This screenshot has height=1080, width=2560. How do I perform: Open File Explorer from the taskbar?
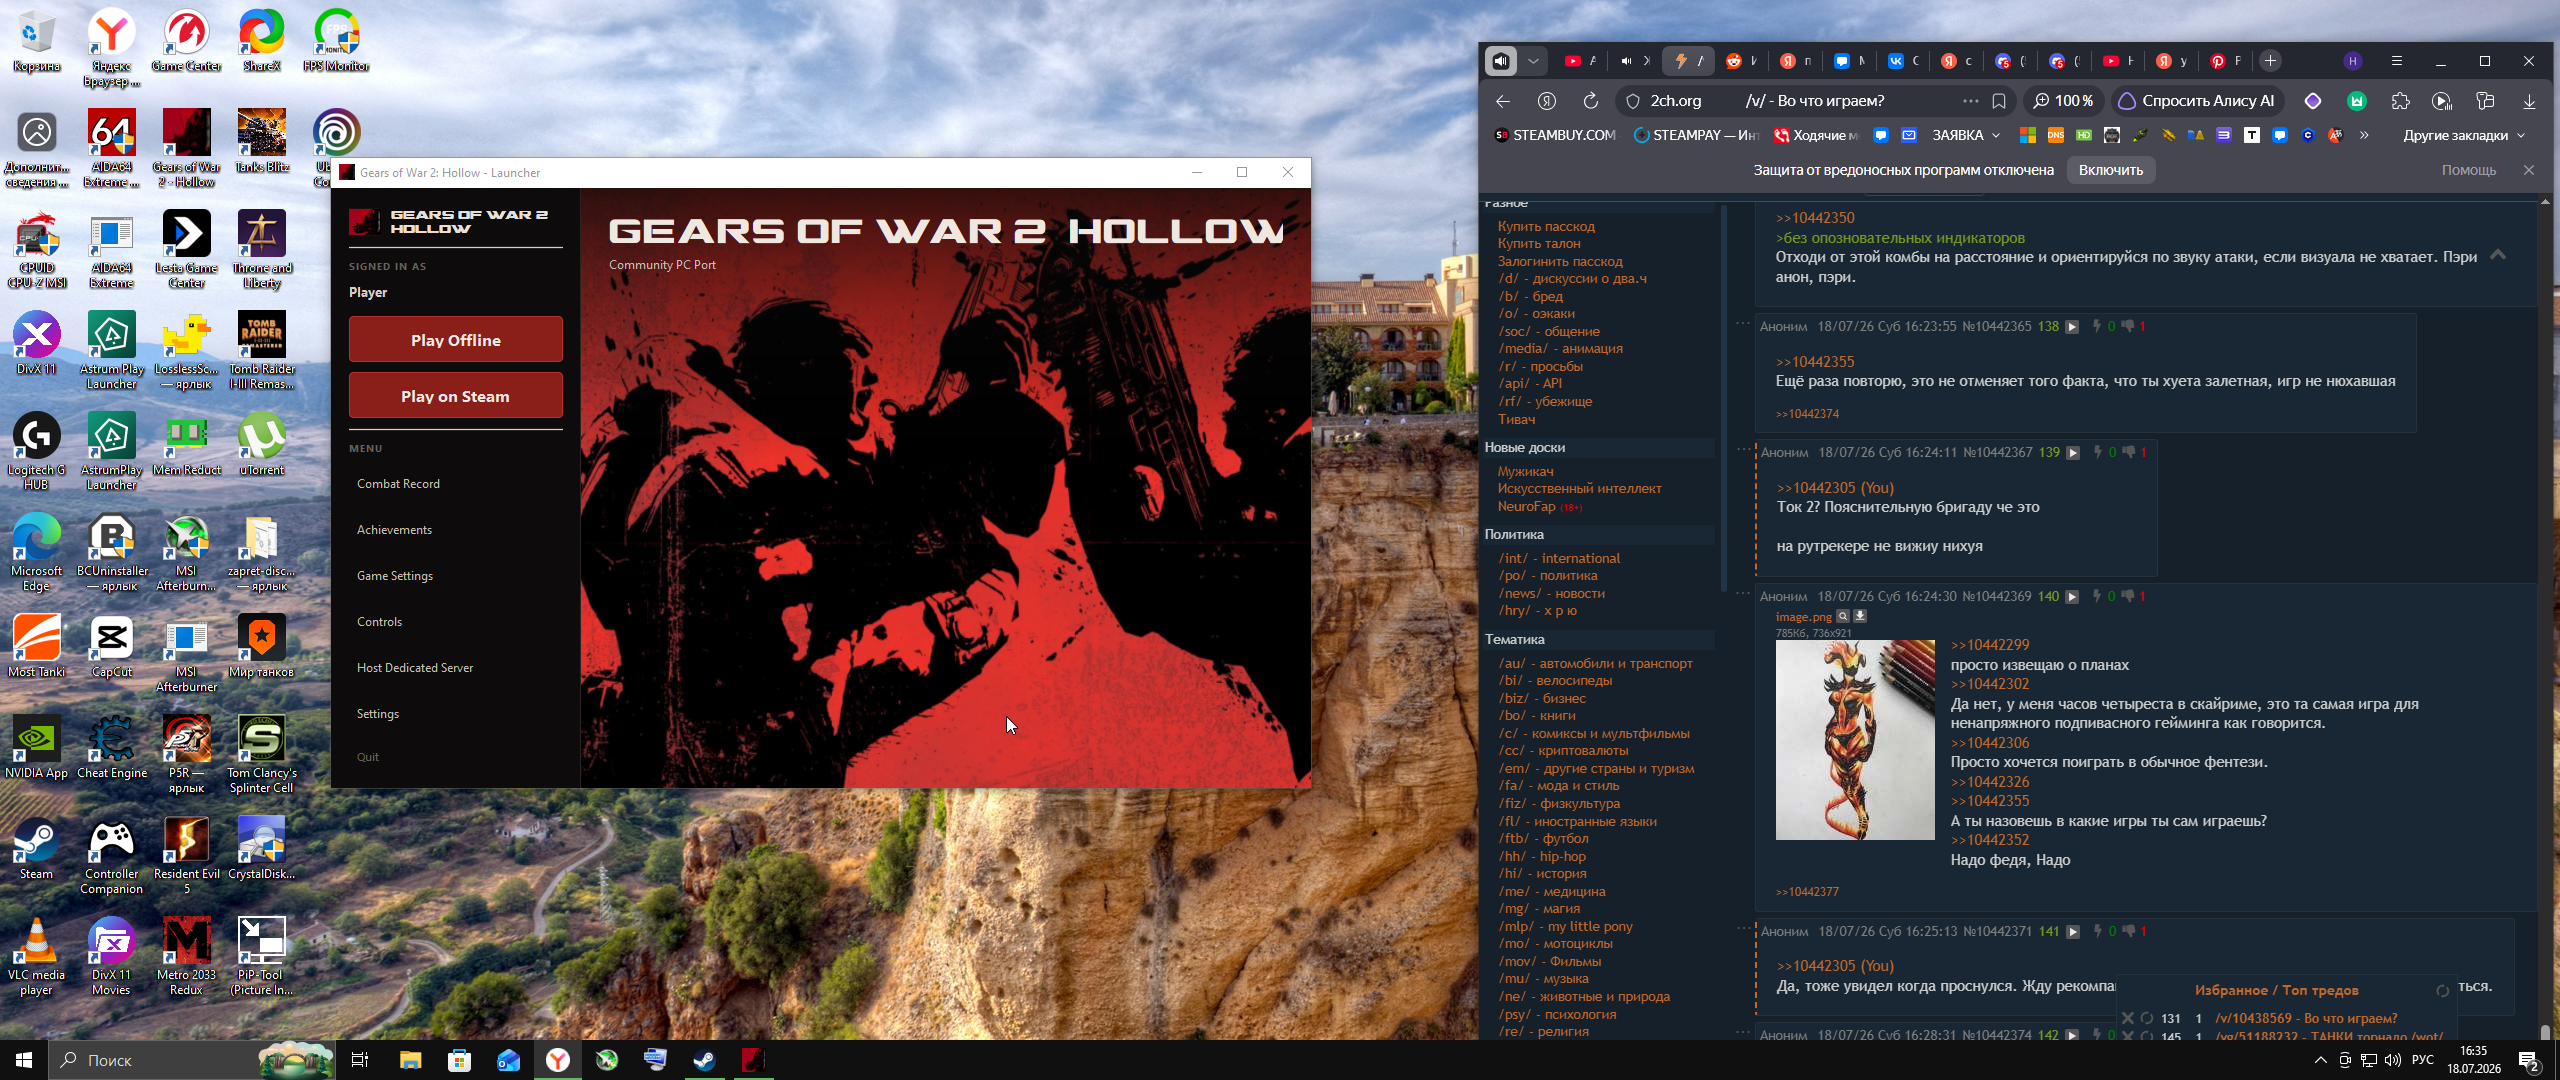click(x=411, y=1060)
